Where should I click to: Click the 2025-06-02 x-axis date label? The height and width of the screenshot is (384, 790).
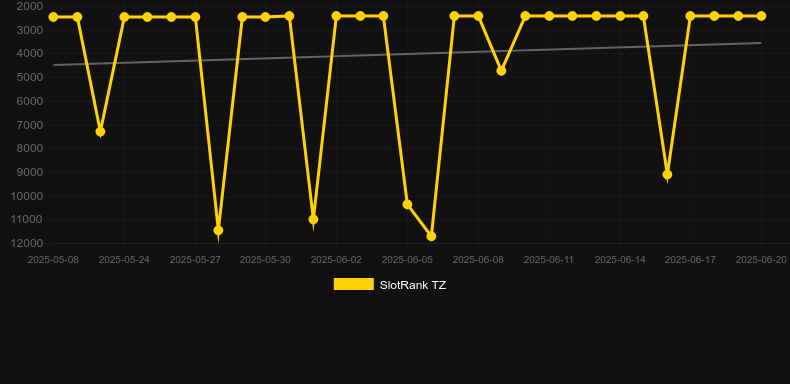[x=336, y=260]
